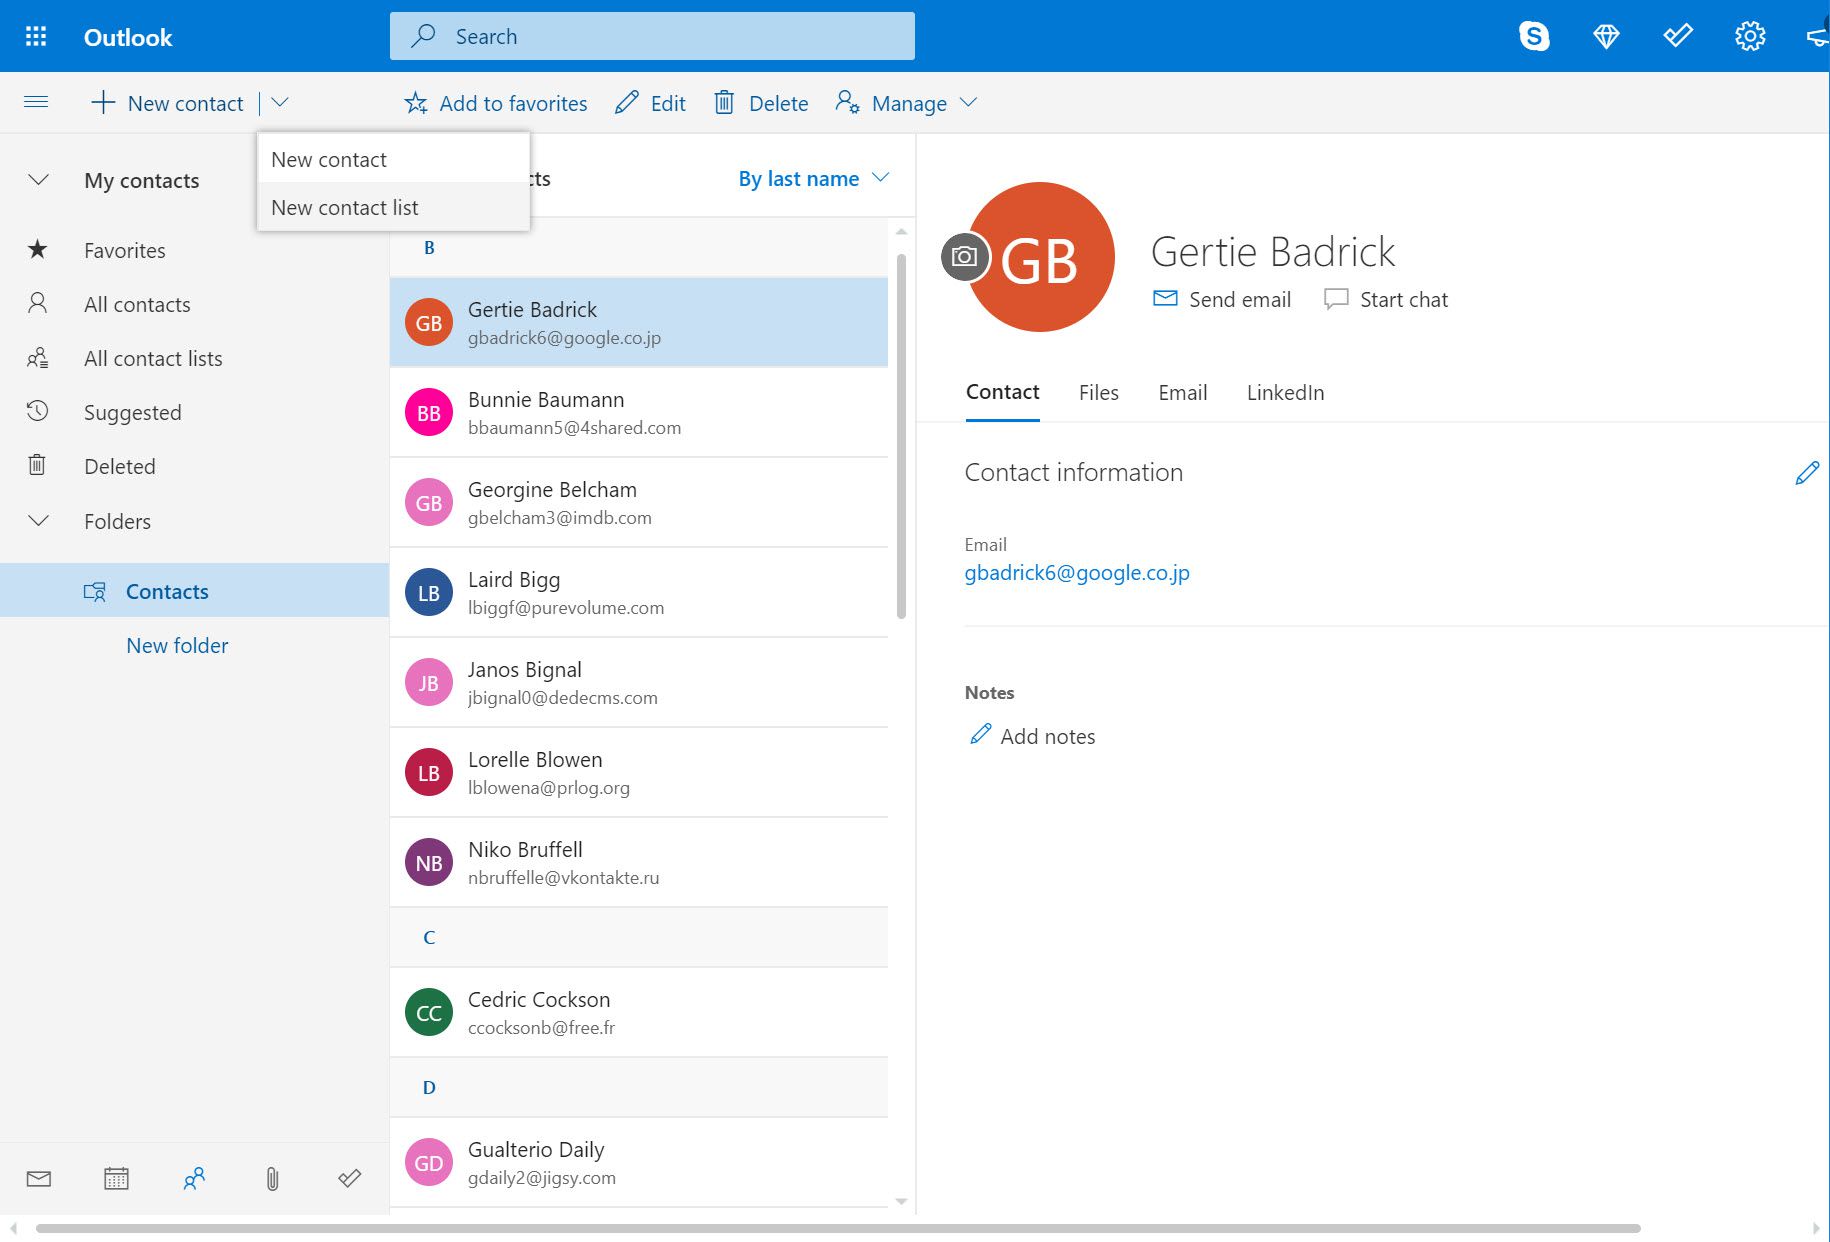Select Bunnie Baumann's BB avatar

pyautogui.click(x=429, y=413)
